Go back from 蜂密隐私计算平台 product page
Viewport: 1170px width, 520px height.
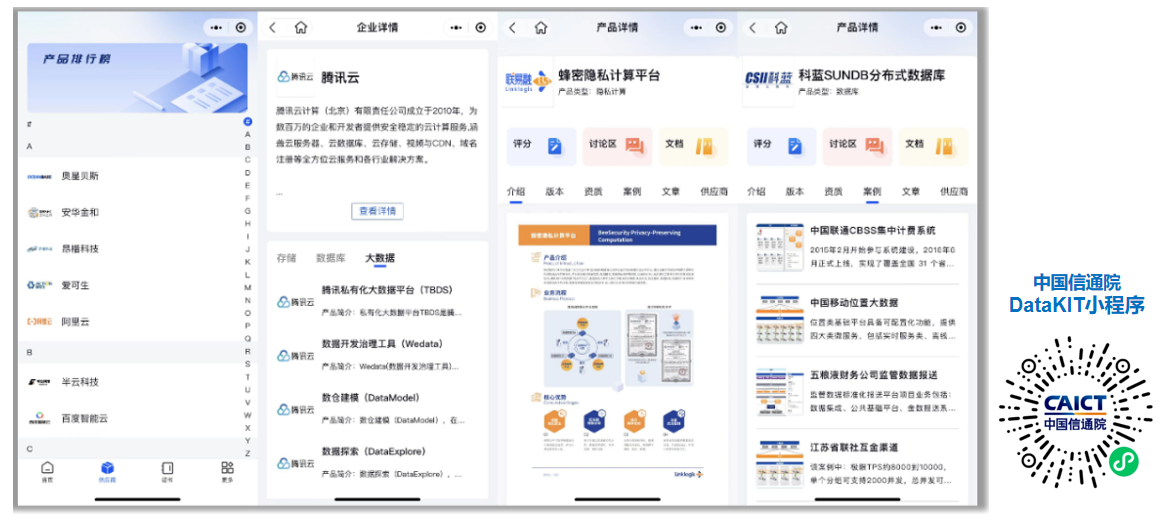pos(512,28)
